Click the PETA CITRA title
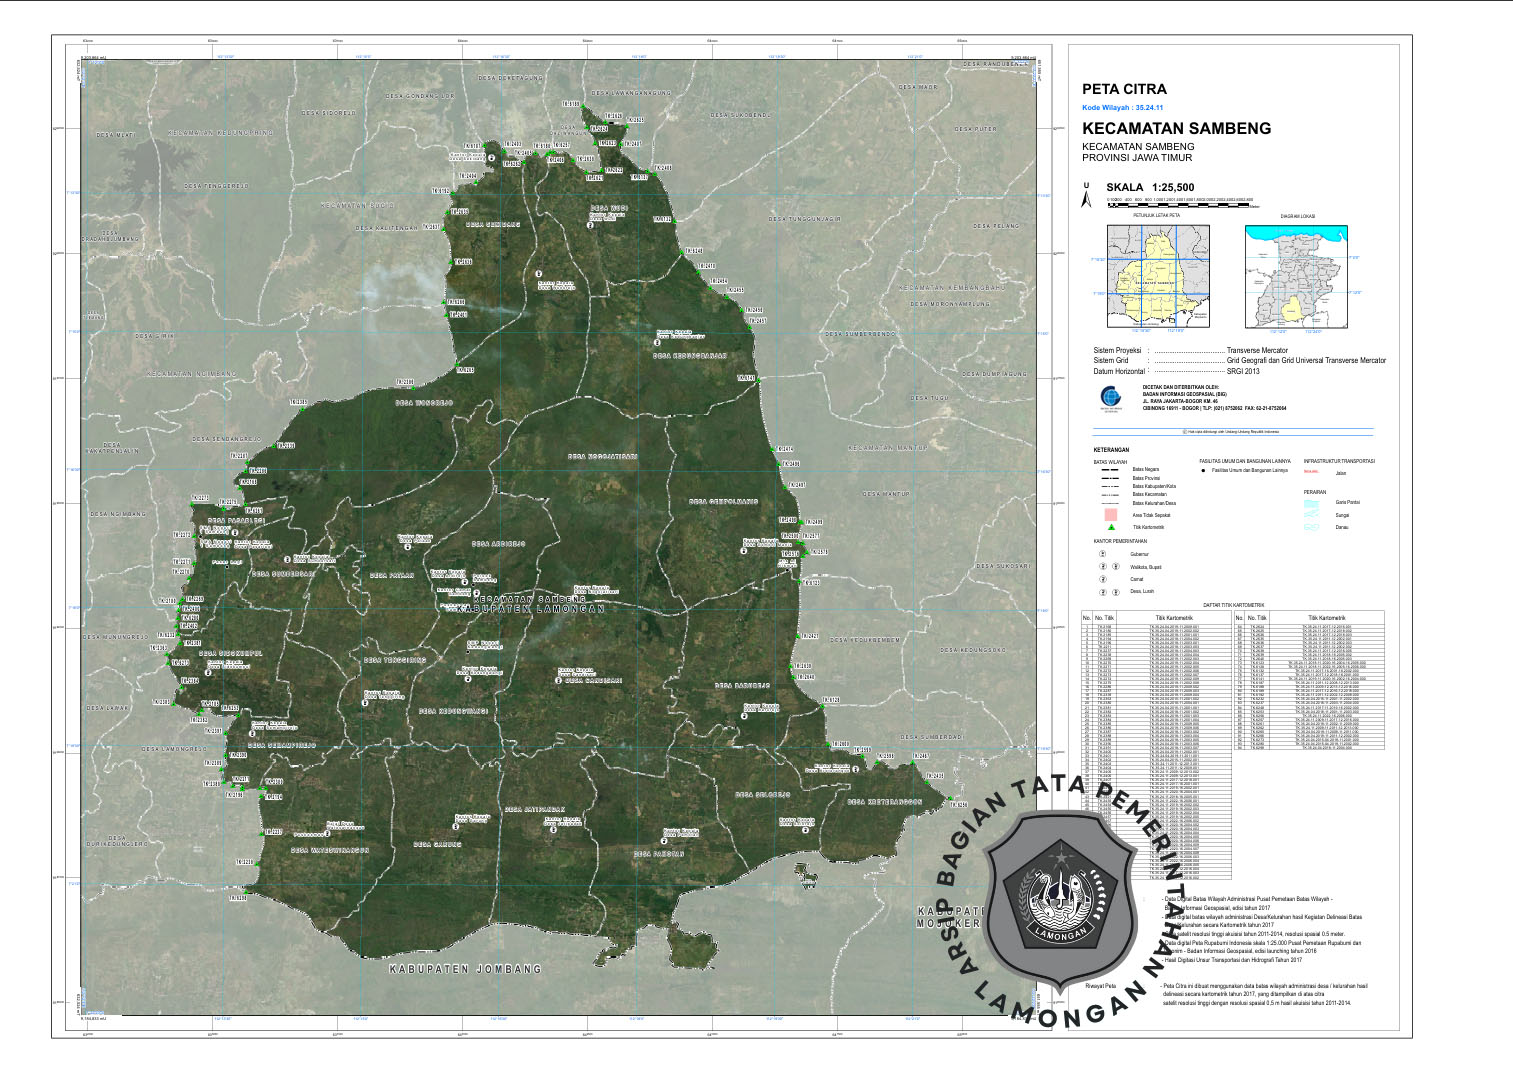Viewport: 1513px width, 1070px height. pos(1124,89)
